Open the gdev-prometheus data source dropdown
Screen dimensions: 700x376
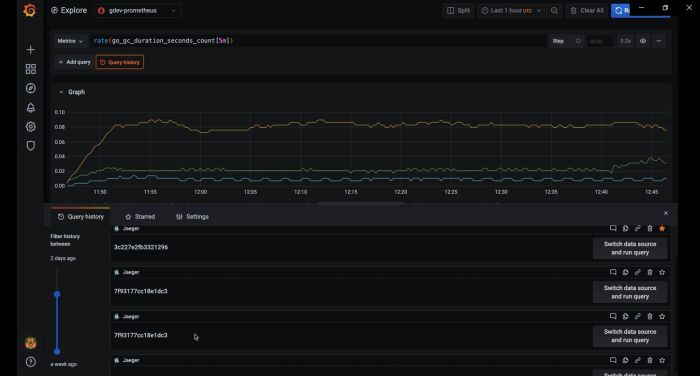[137, 11]
